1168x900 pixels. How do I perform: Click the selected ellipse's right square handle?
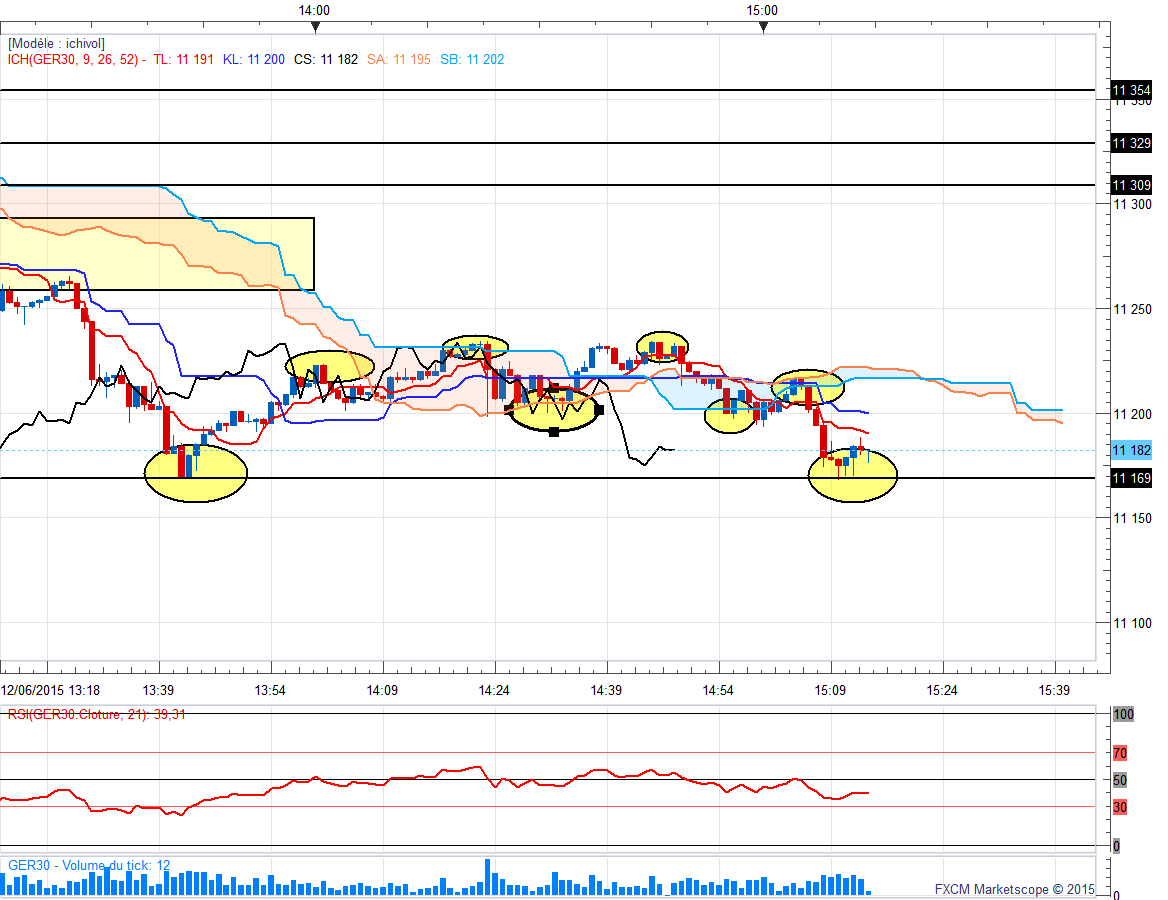tap(600, 410)
